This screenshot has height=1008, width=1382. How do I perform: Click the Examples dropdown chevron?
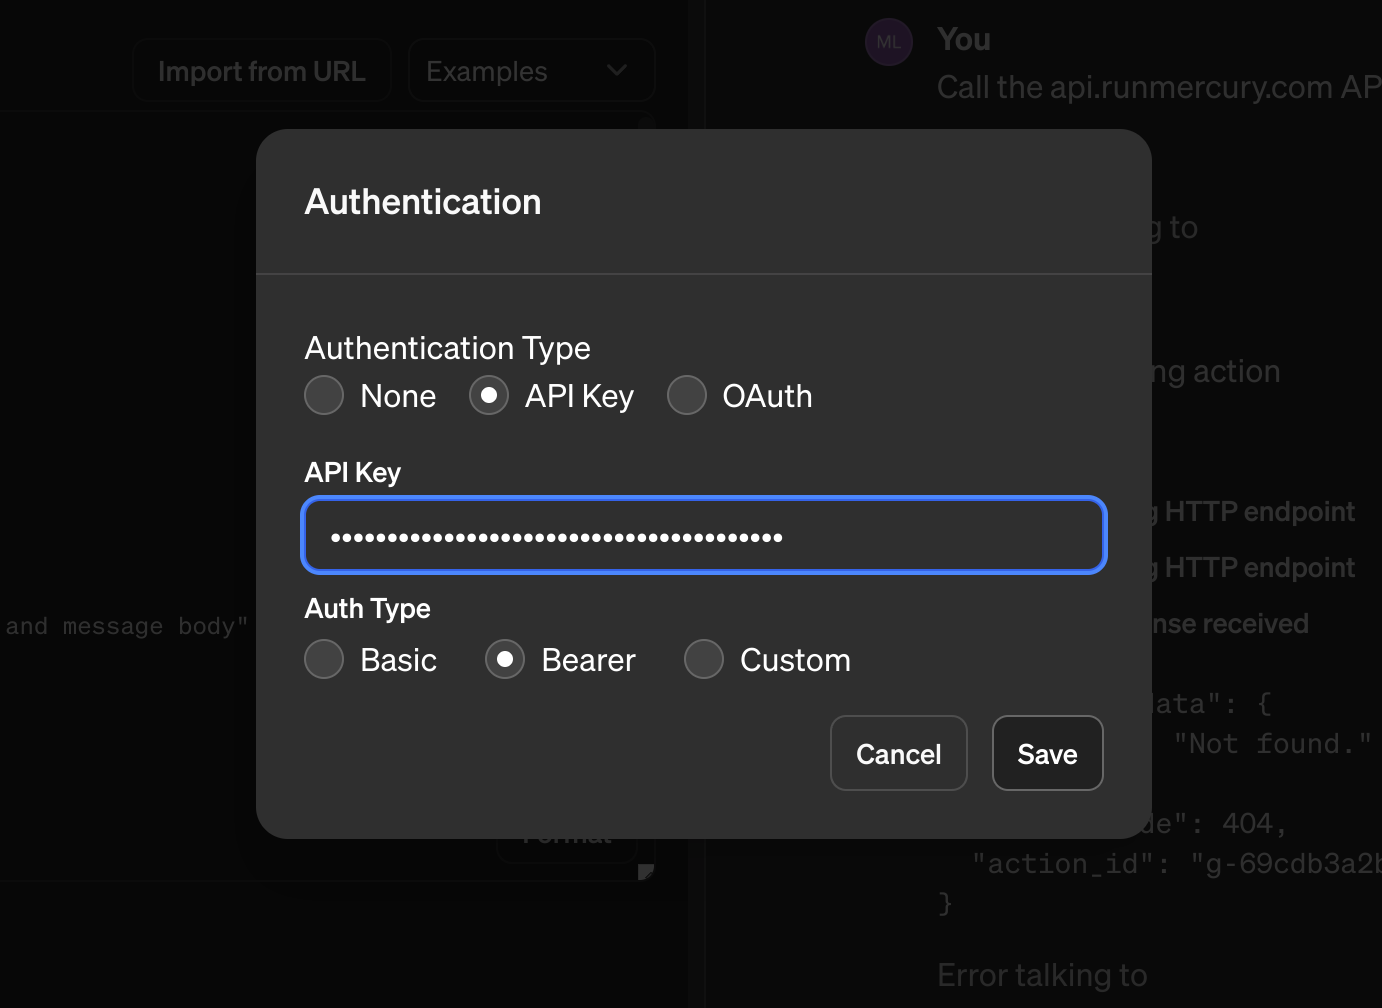[617, 70]
